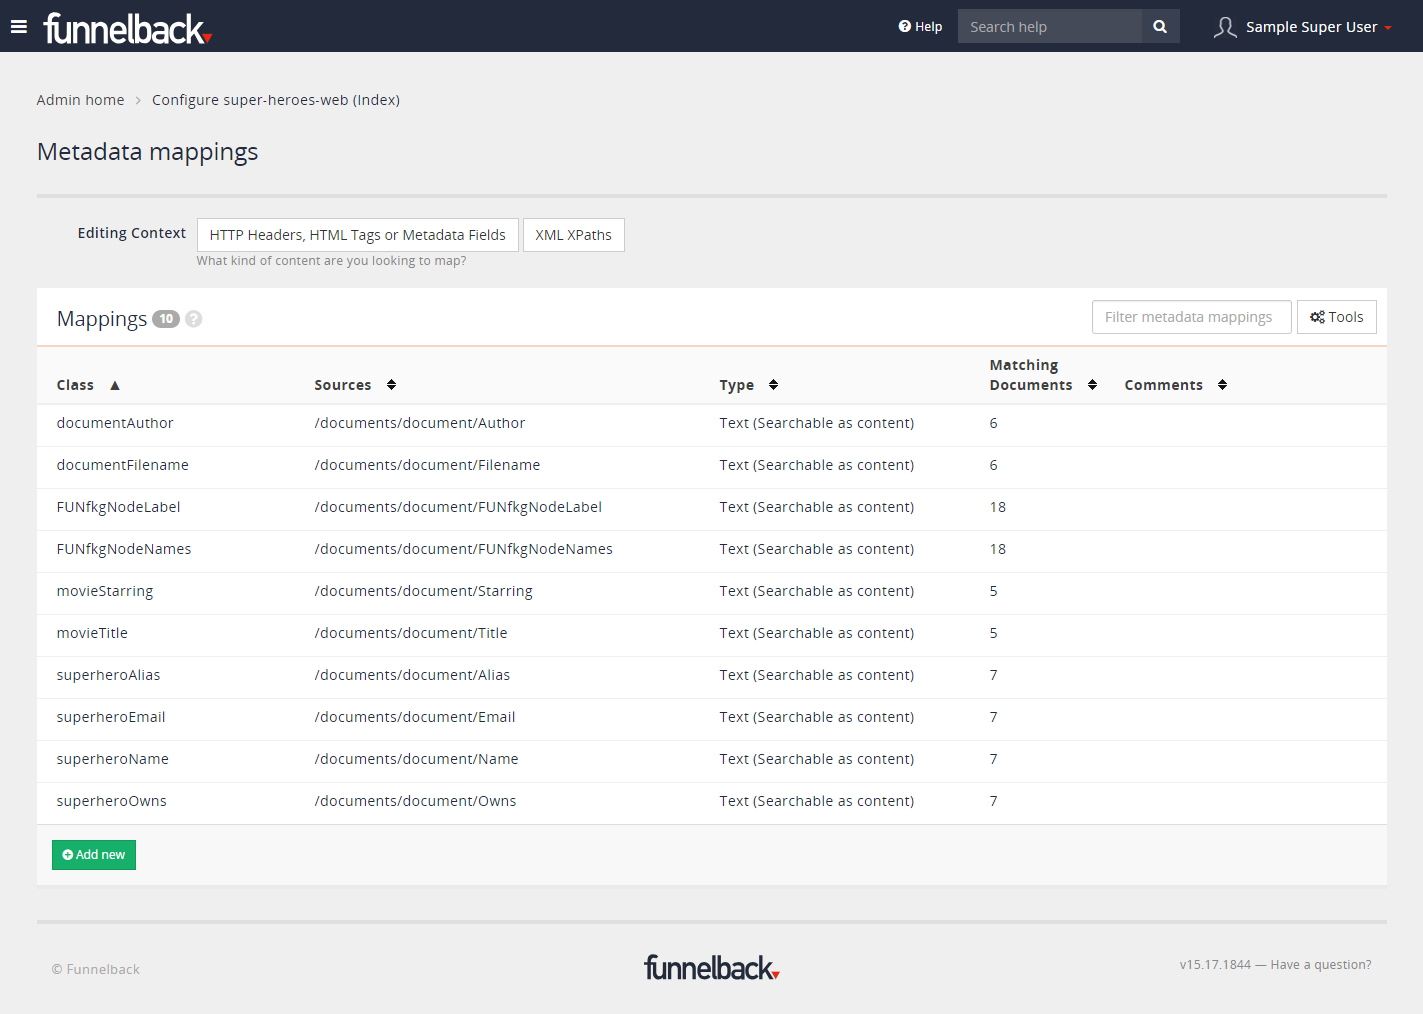Select HTTP Headers, HTML Tags editing context
Viewport: 1423px width, 1014px height.
click(x=357, y=235)
